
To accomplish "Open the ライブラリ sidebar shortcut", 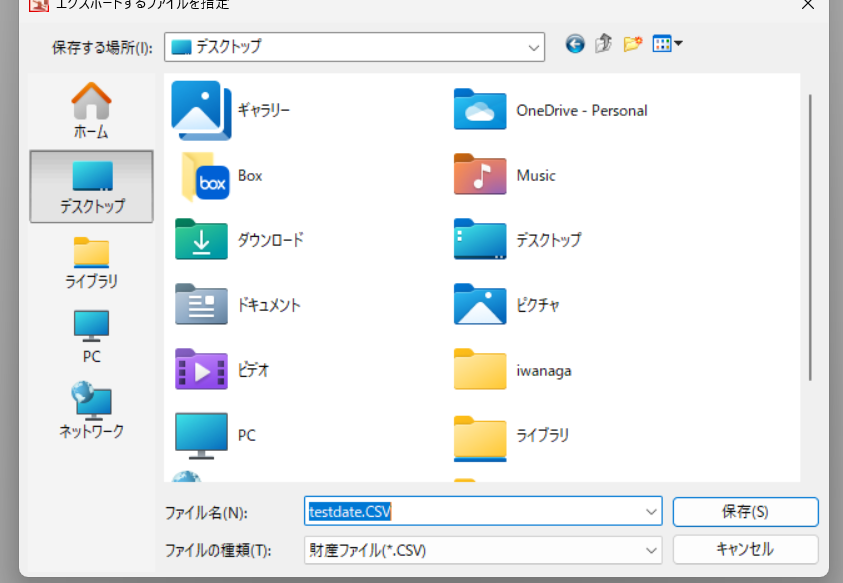I will tap(90, 262).
